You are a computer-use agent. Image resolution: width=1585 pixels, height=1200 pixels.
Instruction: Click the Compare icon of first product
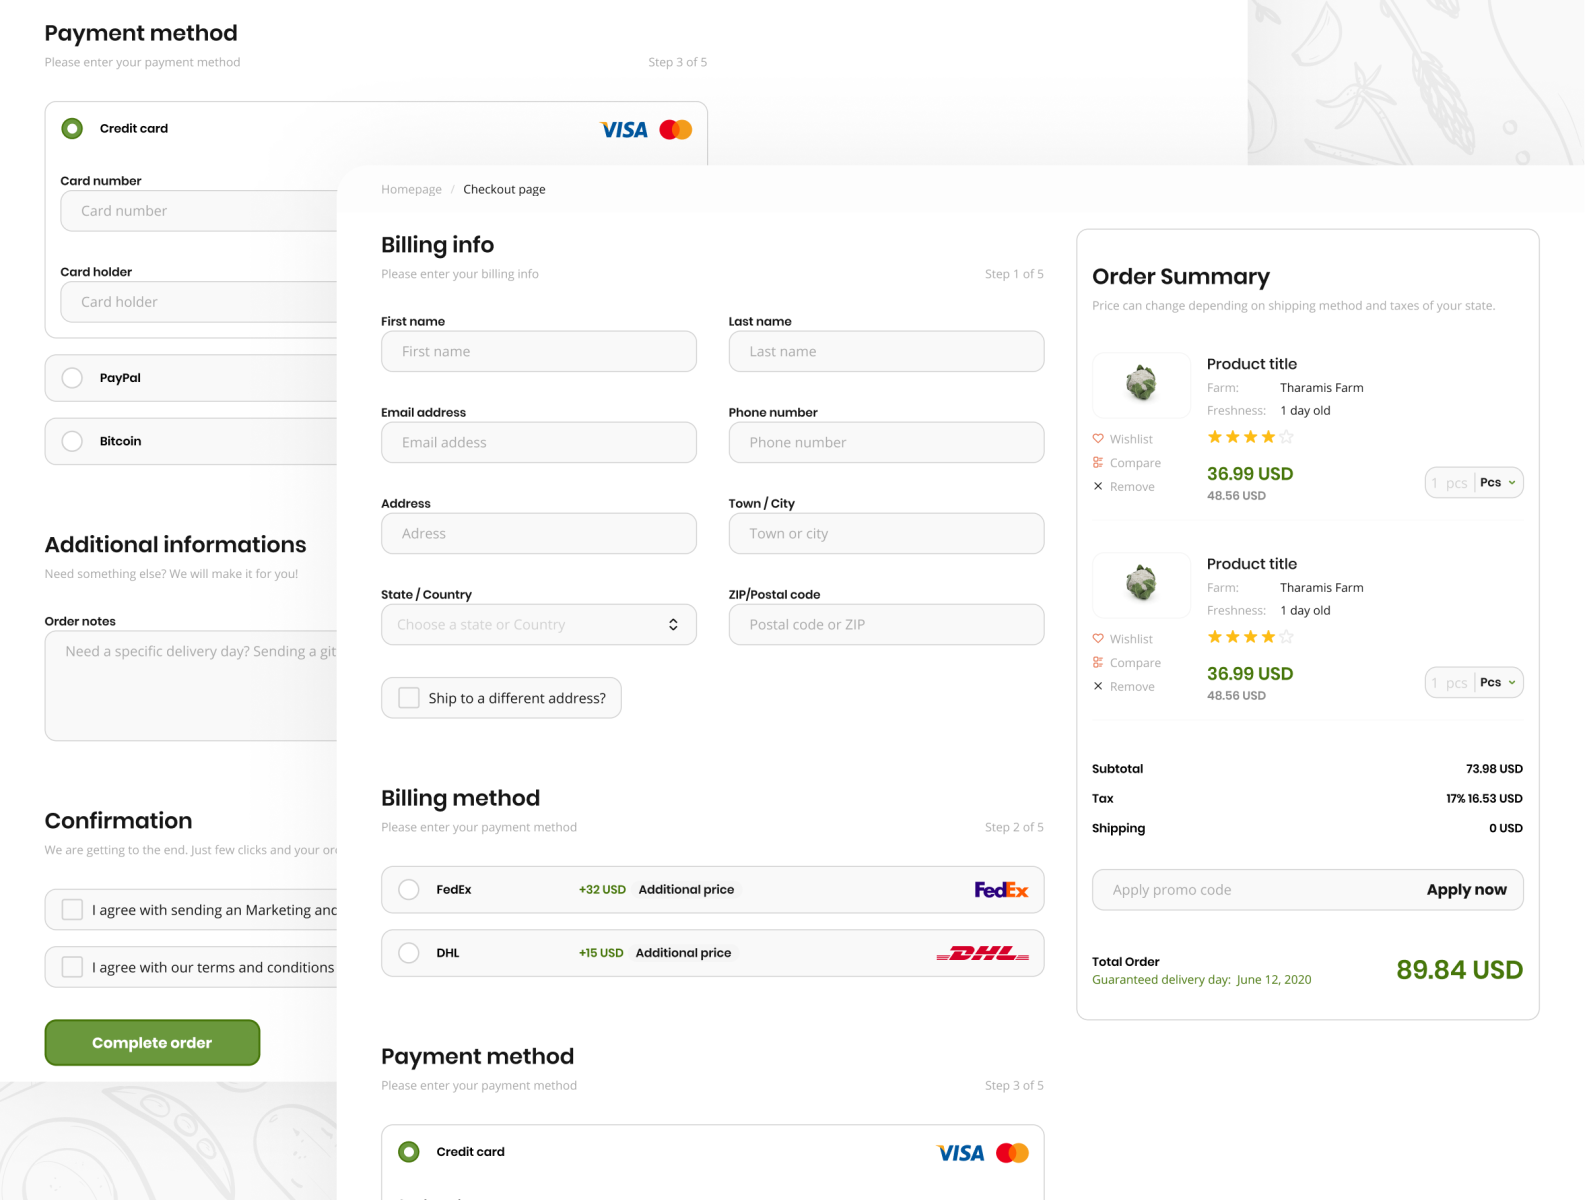point(1098,463)
